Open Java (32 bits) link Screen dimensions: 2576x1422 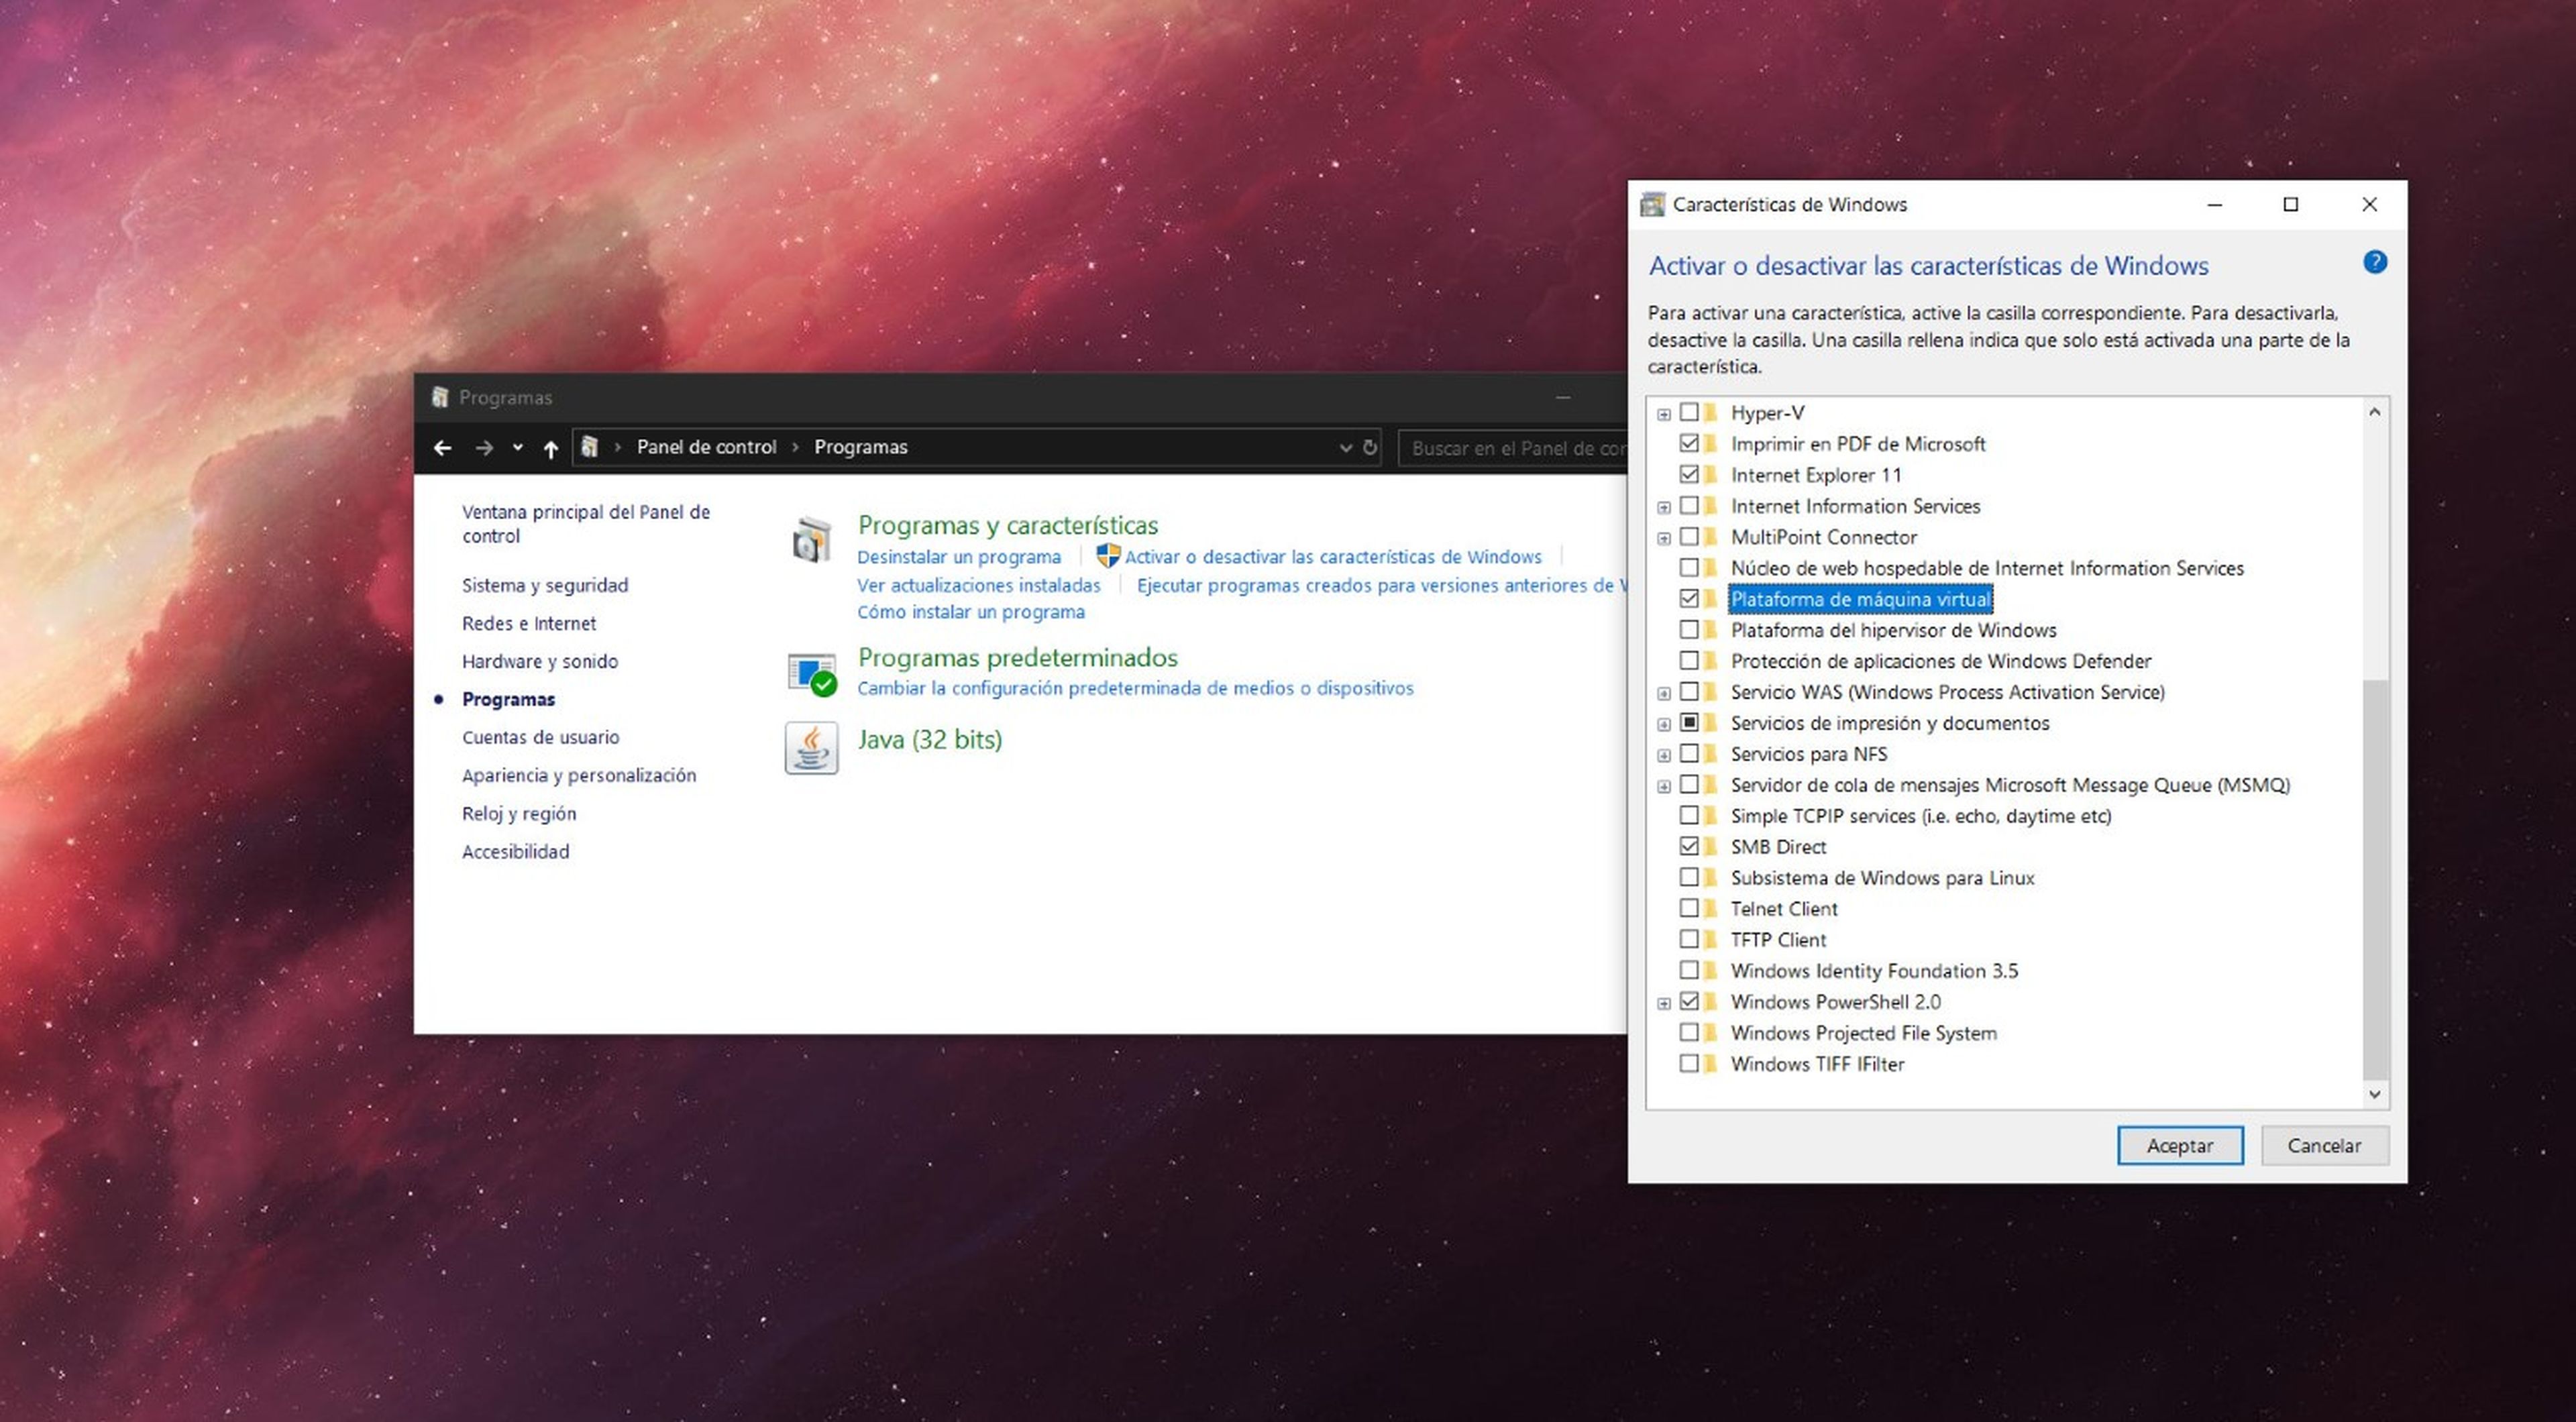[930, 739]
